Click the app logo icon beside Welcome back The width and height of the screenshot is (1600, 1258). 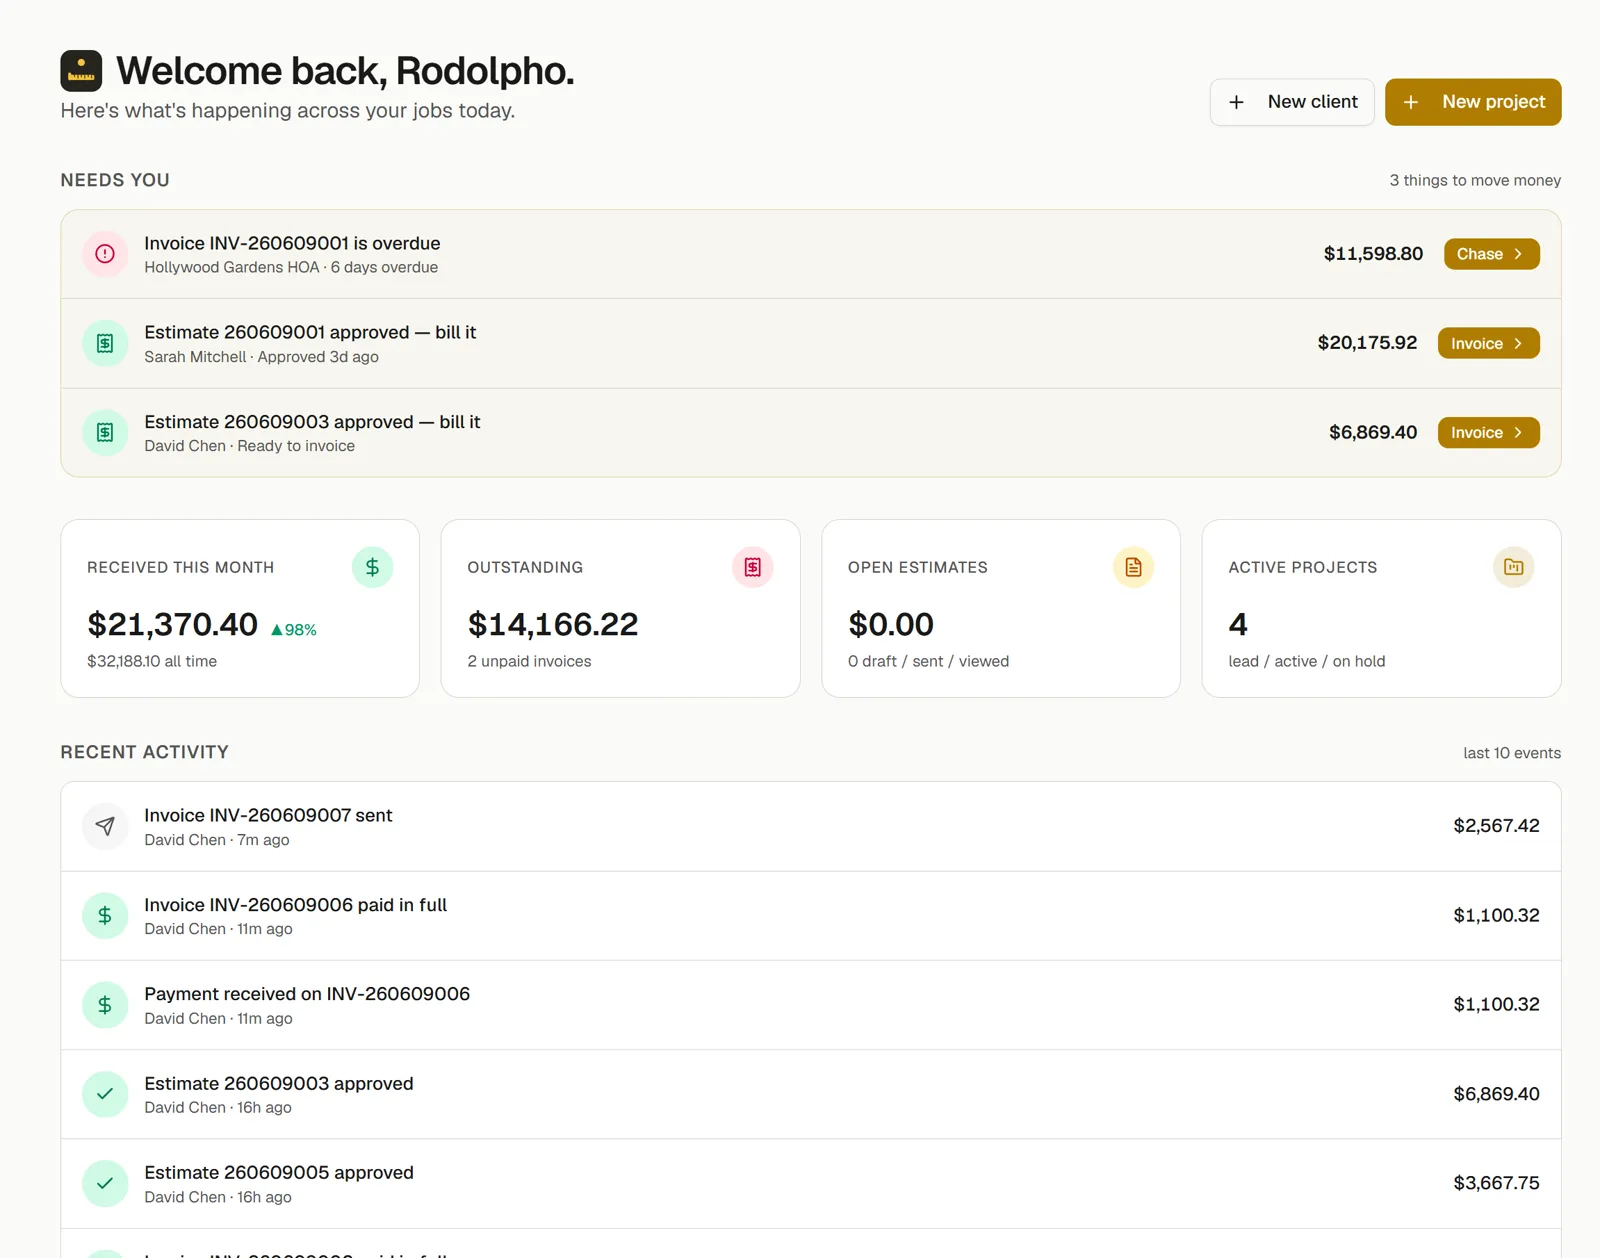click(81, 71)
